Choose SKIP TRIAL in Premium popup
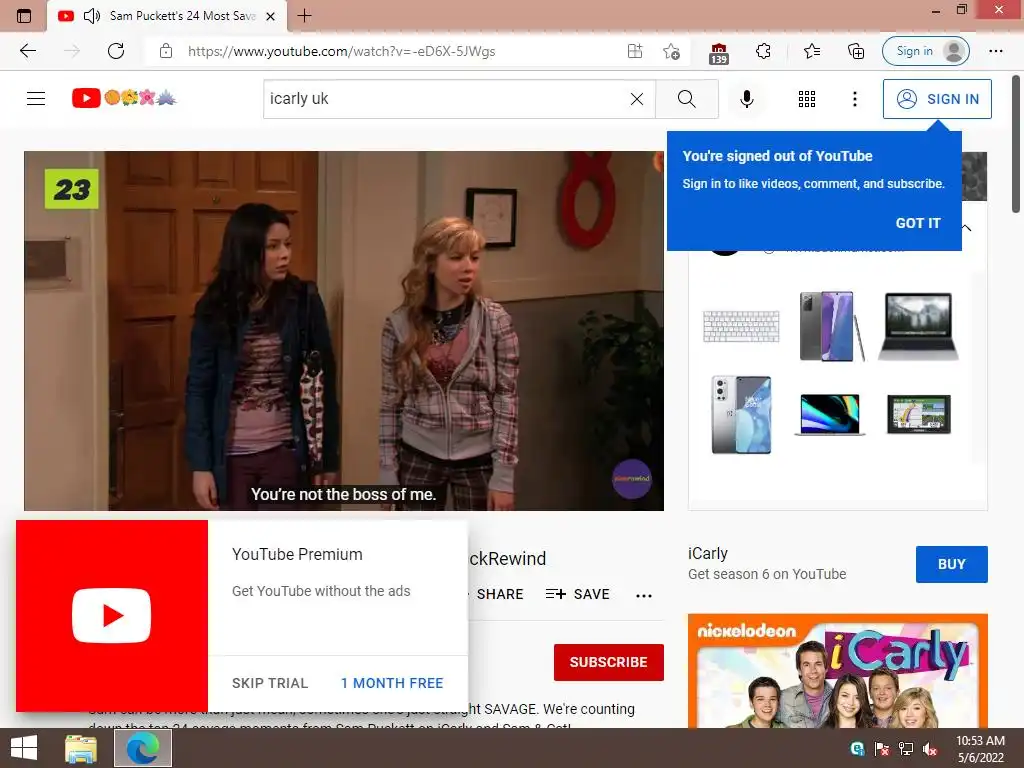 [x=270, y=683]
